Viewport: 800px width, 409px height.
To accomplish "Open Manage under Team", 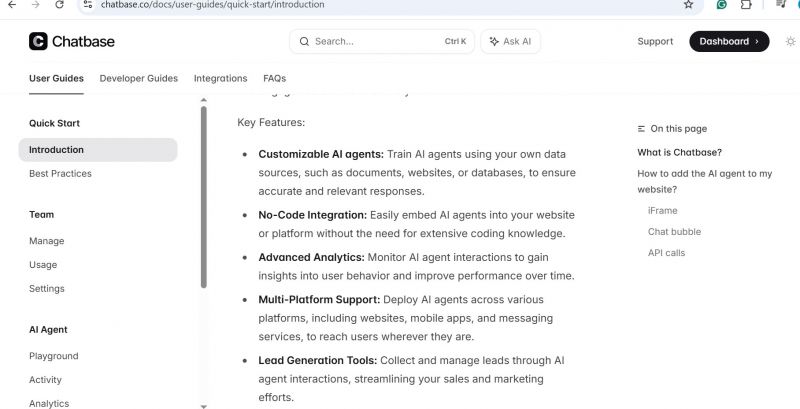I will tap(46, 241).
